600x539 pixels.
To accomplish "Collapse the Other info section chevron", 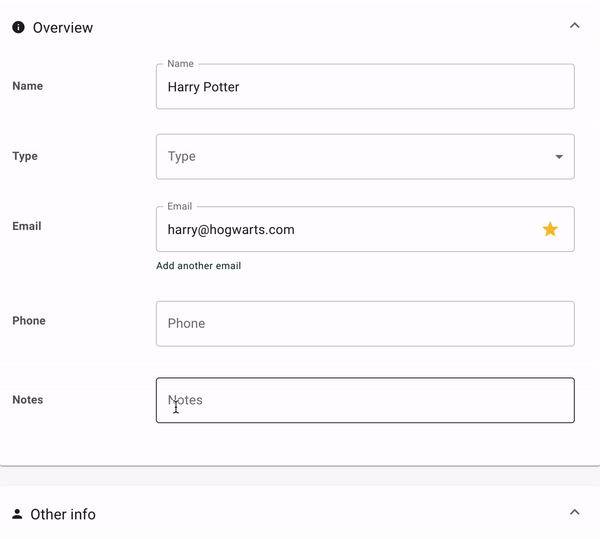I will [x=574, y=512].
